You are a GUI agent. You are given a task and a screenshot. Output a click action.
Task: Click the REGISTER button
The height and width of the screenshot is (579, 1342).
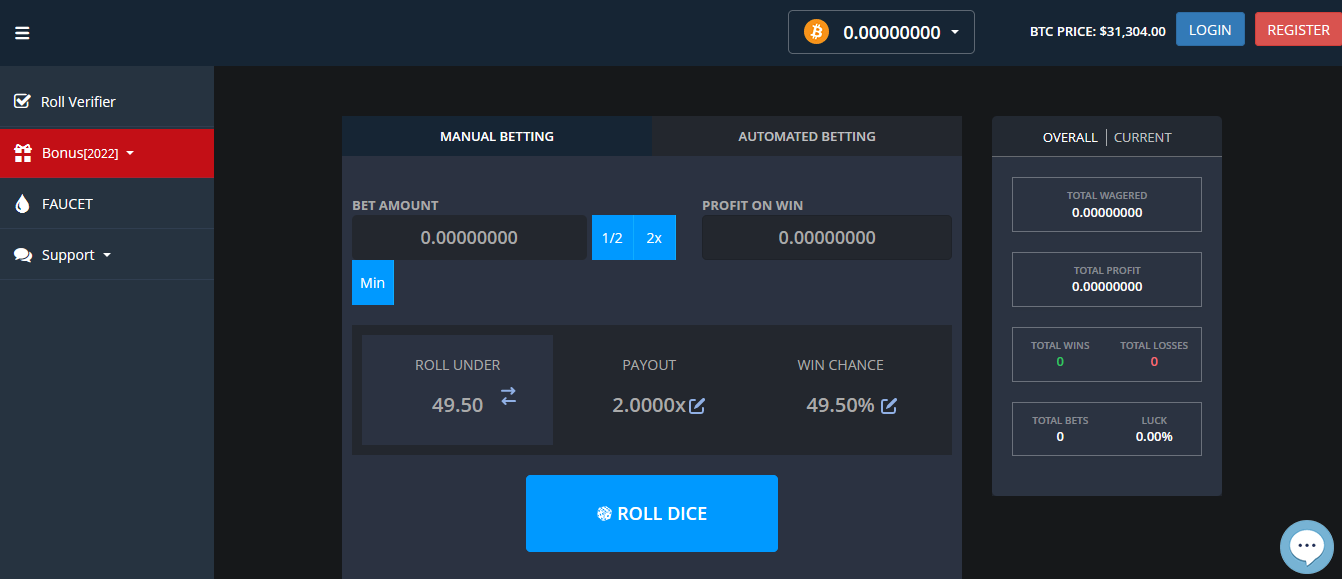tap(1298, 29)
